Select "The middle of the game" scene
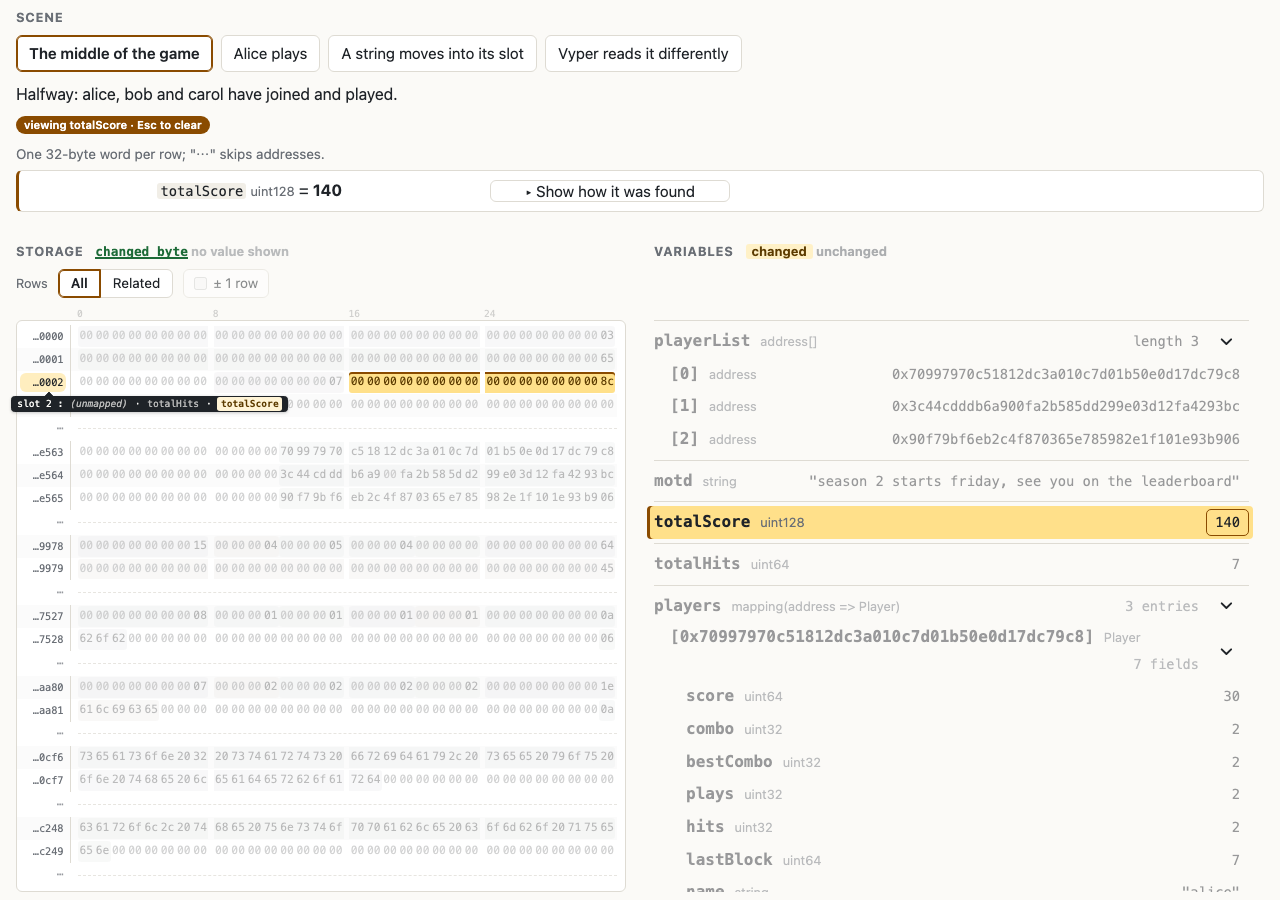This screenshot has height=900, width=1280. coord(114,54)
